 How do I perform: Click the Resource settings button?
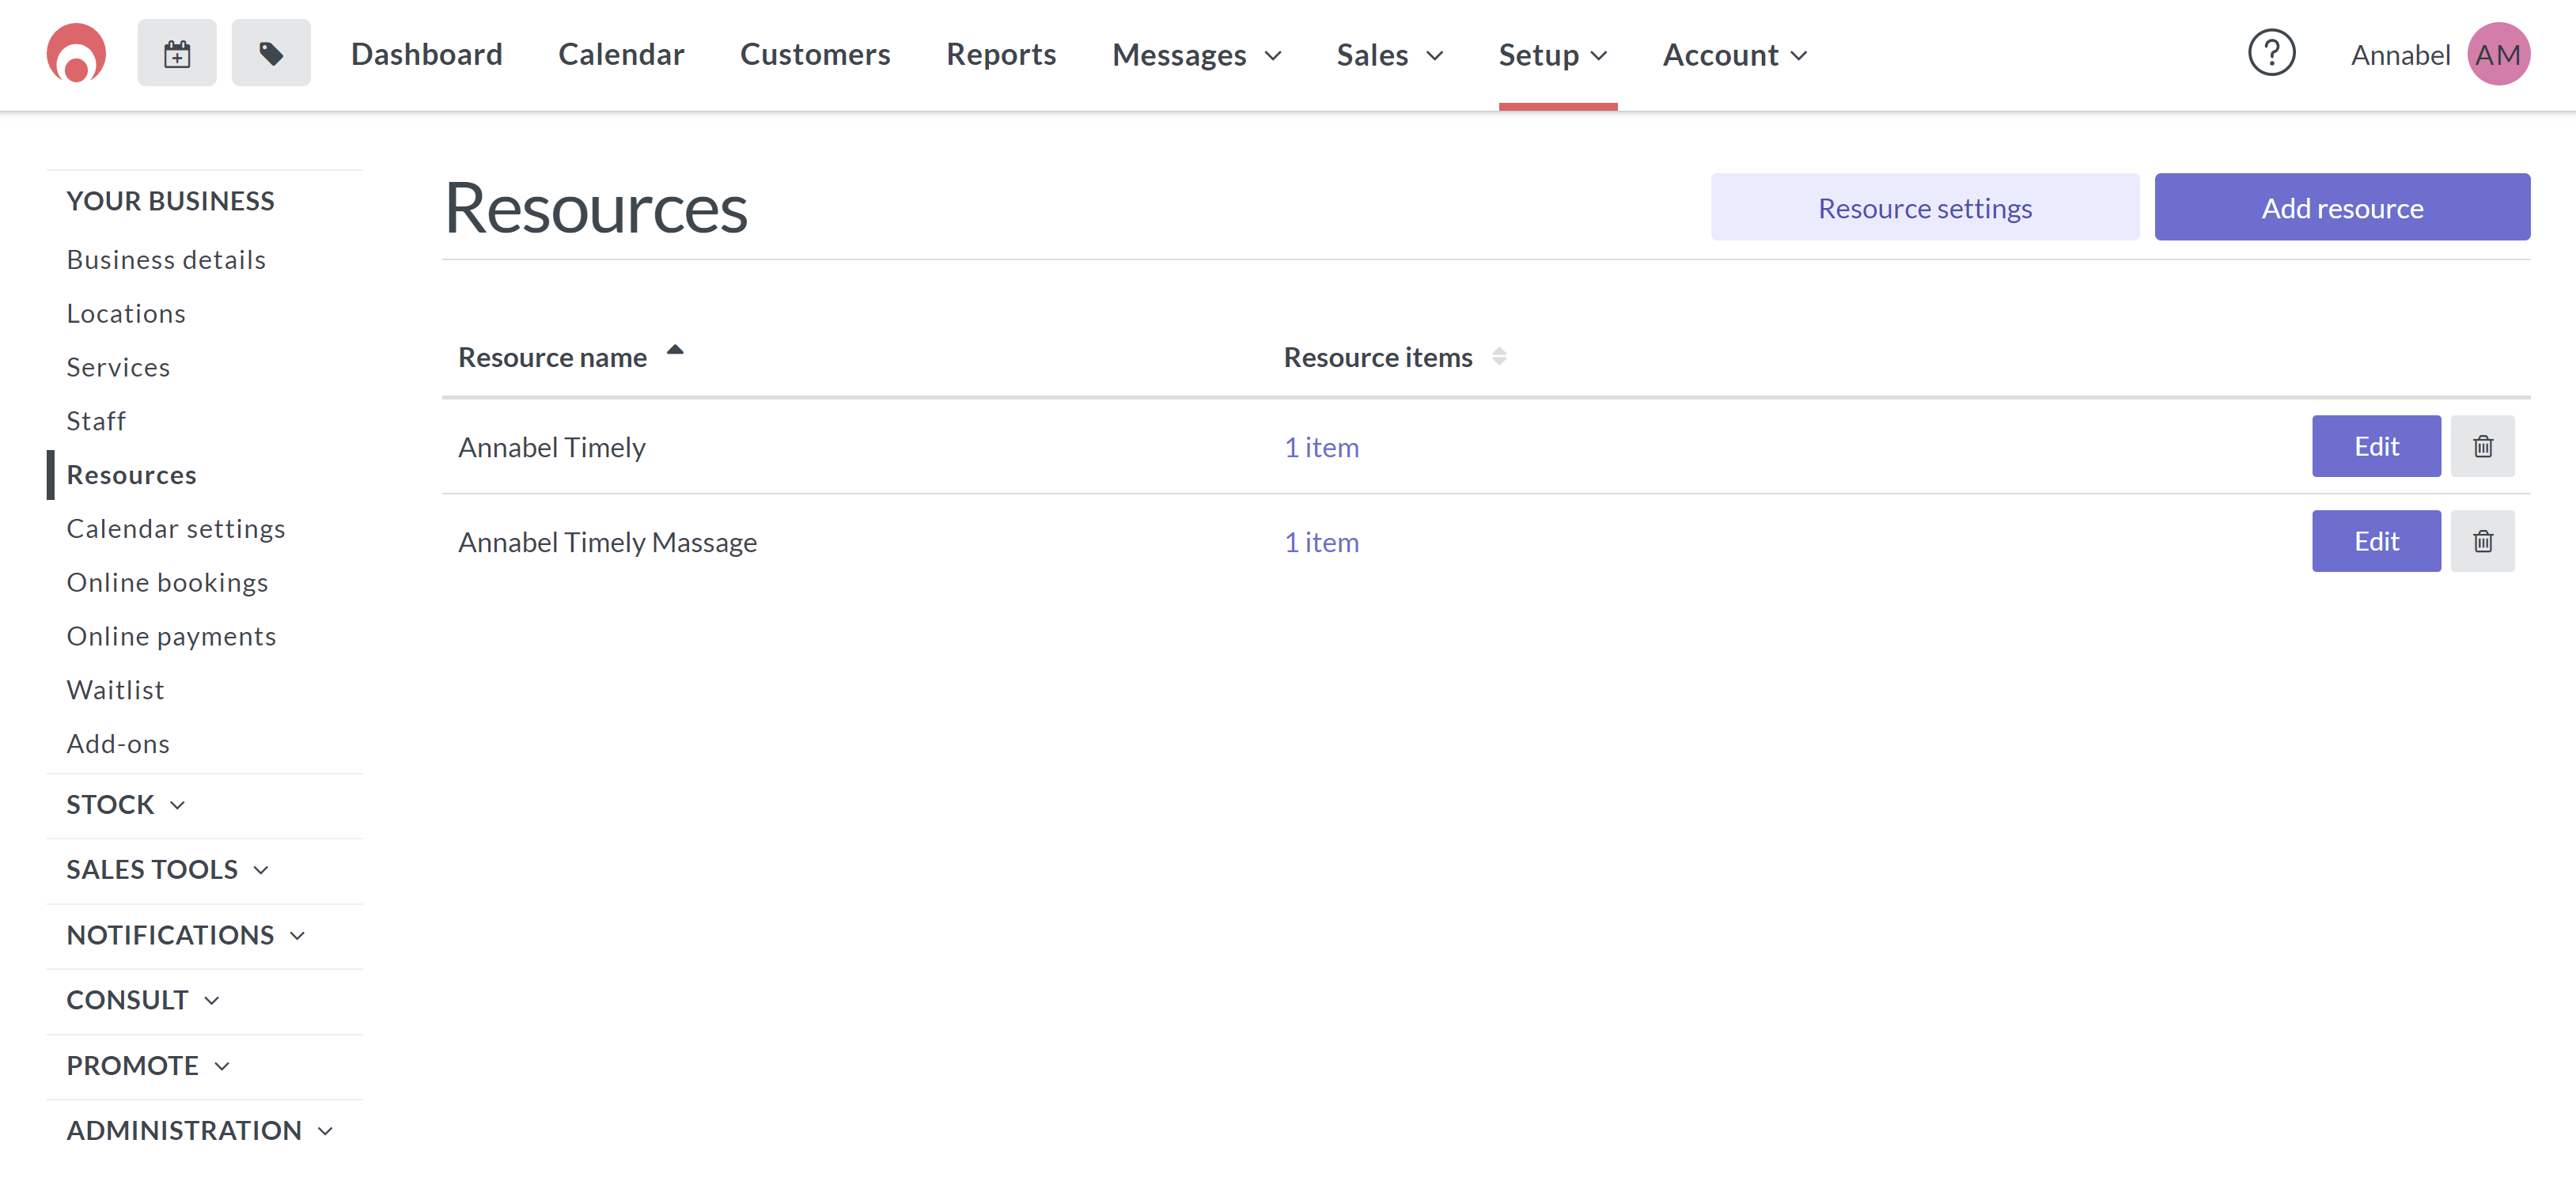pyautogui.click(x=1924, y=207)
